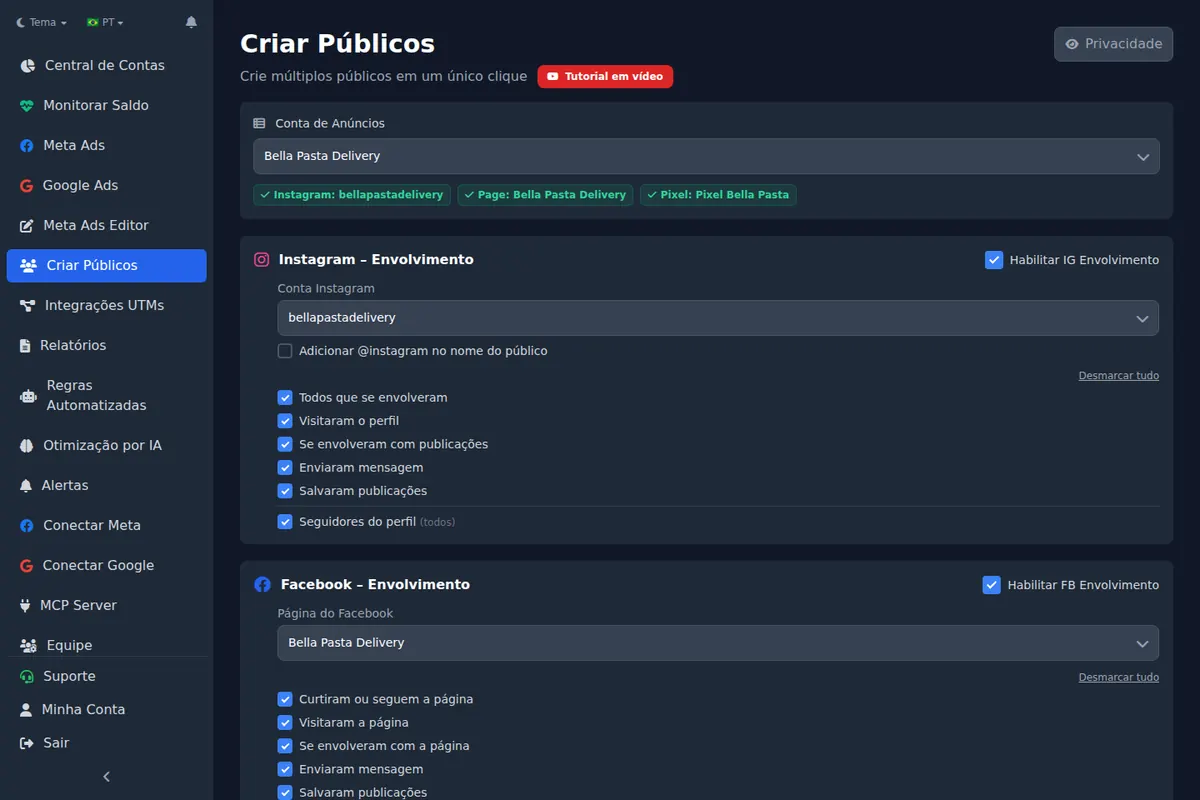Click the Facebook icon beside Meta Ads
Viewport: 1200px width, 800px height.
27,145
